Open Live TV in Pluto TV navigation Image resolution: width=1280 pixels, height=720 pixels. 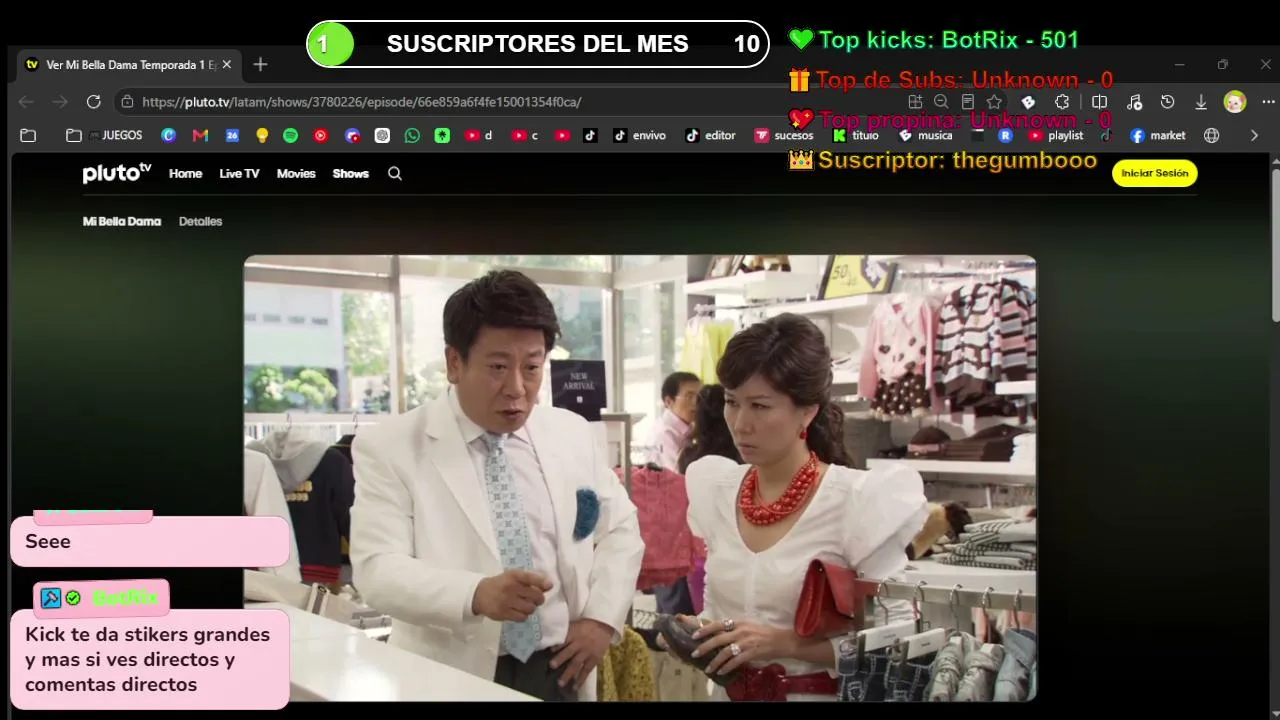pyautogui.click(x=239, y=174)
